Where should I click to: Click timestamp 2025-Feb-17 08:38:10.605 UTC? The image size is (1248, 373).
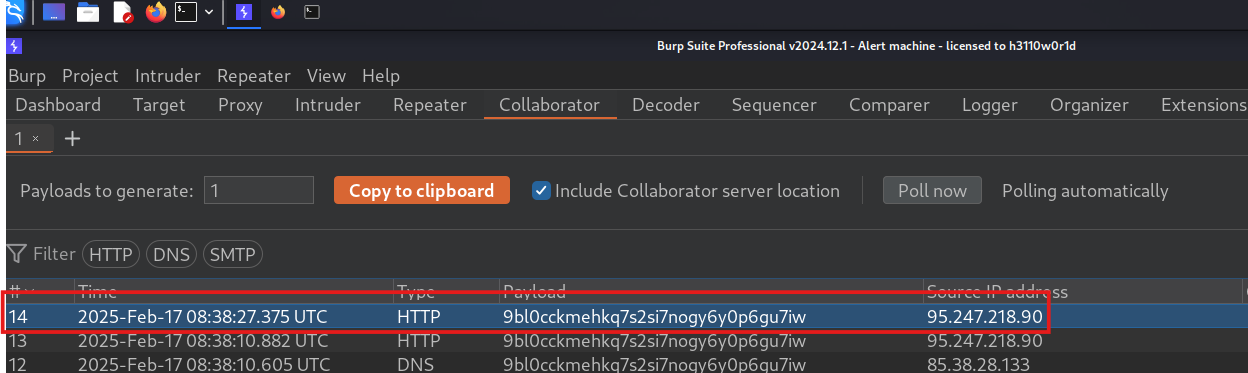click(x=203, y=364)
